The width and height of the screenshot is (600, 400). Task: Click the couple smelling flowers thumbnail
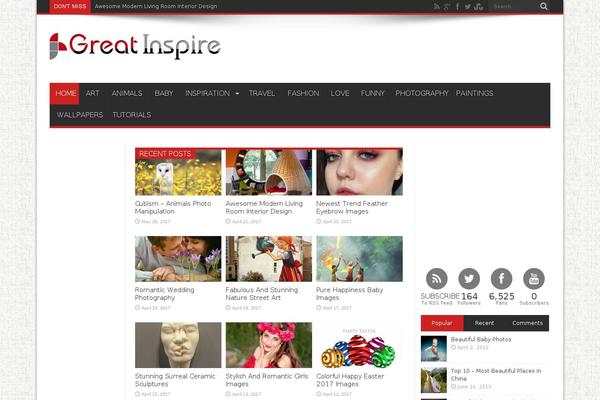[178, 259]
